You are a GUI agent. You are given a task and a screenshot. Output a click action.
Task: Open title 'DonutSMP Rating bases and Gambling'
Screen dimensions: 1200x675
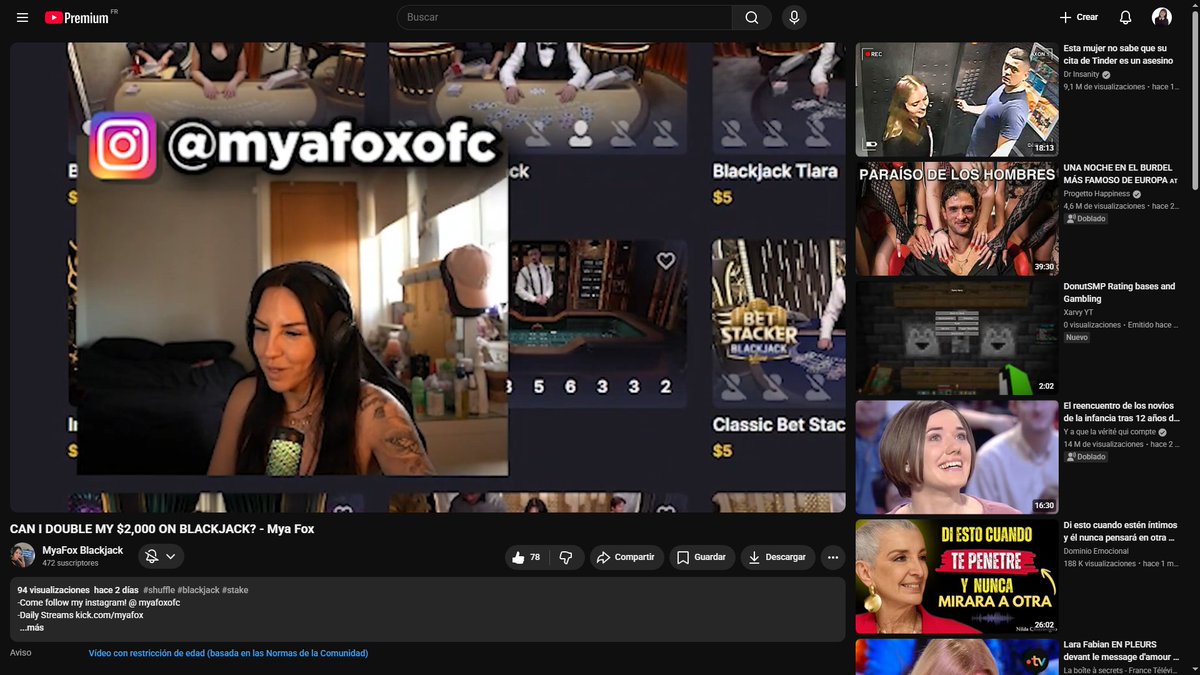point(1119,292)
